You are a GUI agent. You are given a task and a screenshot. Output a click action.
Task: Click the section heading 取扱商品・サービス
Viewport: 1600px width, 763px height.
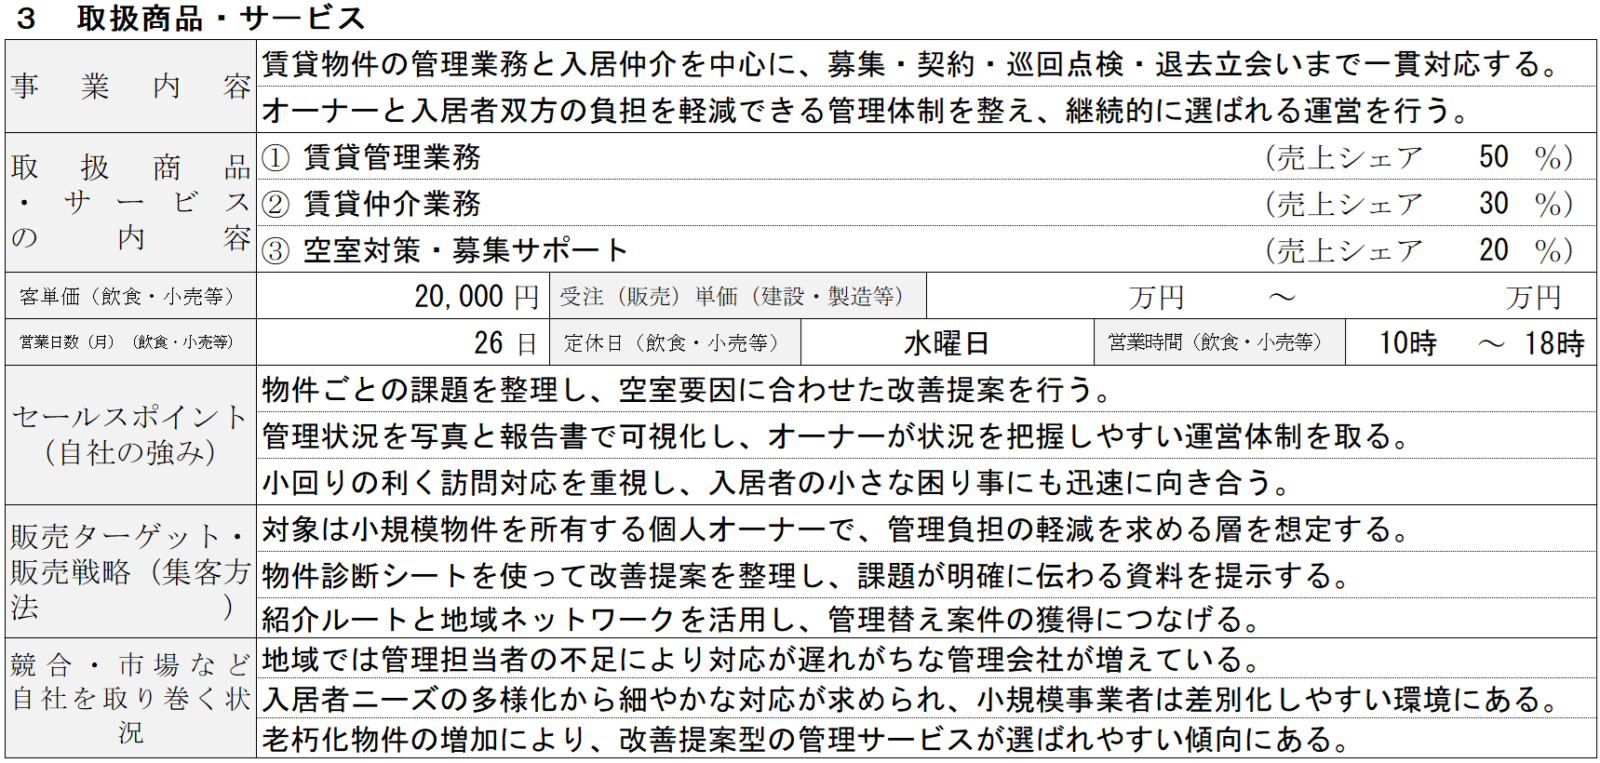[x=220, y=18]
